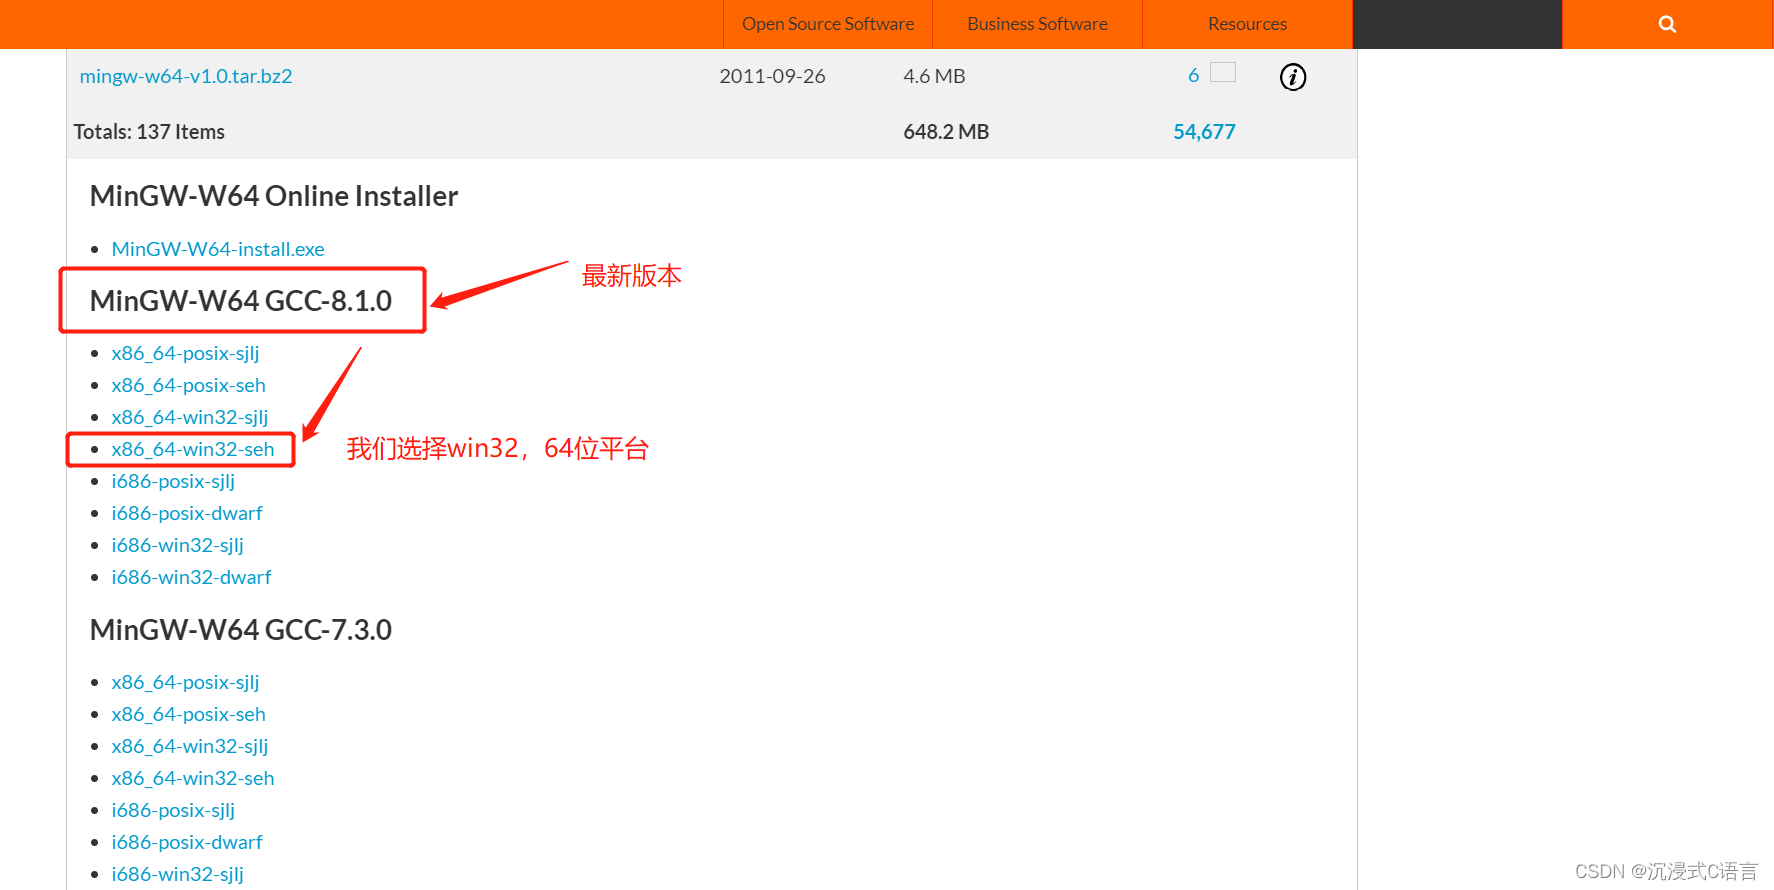Select GCC-7.3.0 x86_64-posix-seh link
Screen dimensions: 1774x890
pos(188,714)
